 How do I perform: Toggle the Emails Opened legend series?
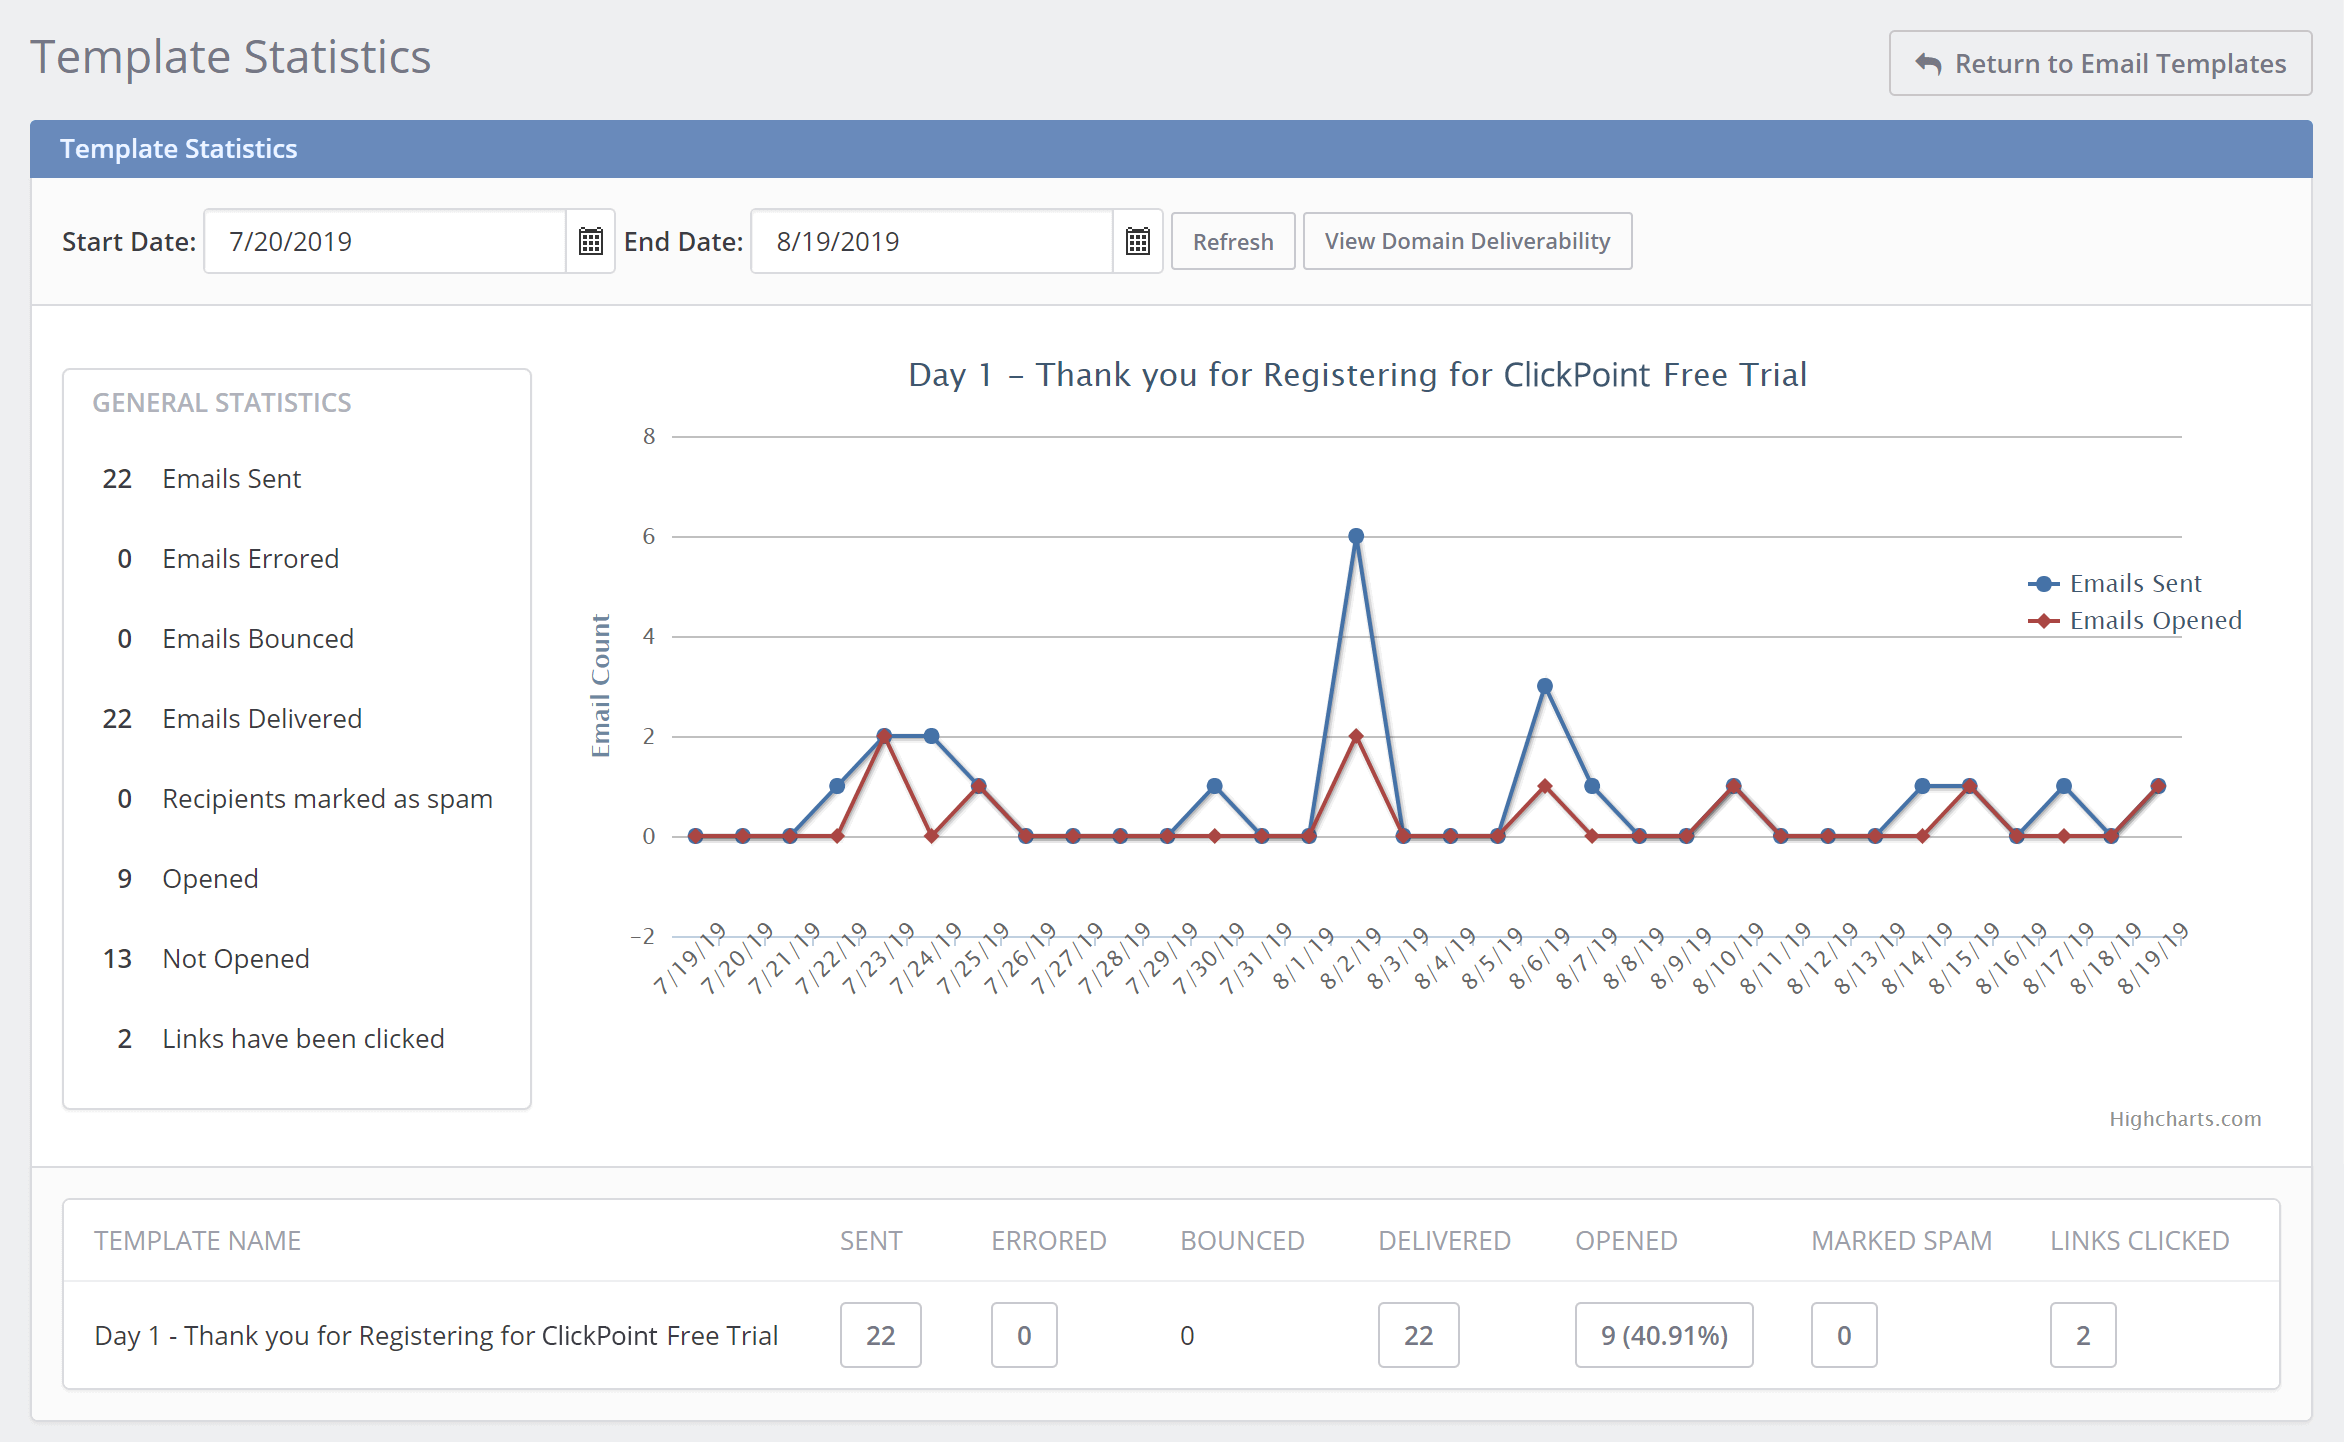coord(2135,620)
